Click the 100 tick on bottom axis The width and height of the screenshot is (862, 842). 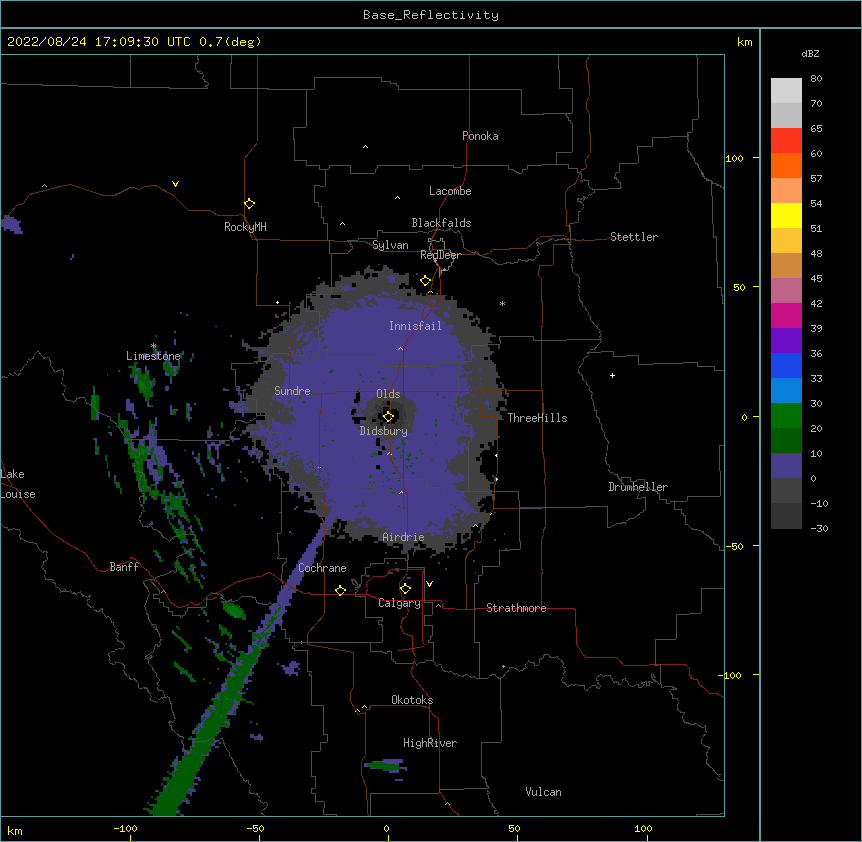(x=643, y=828)
